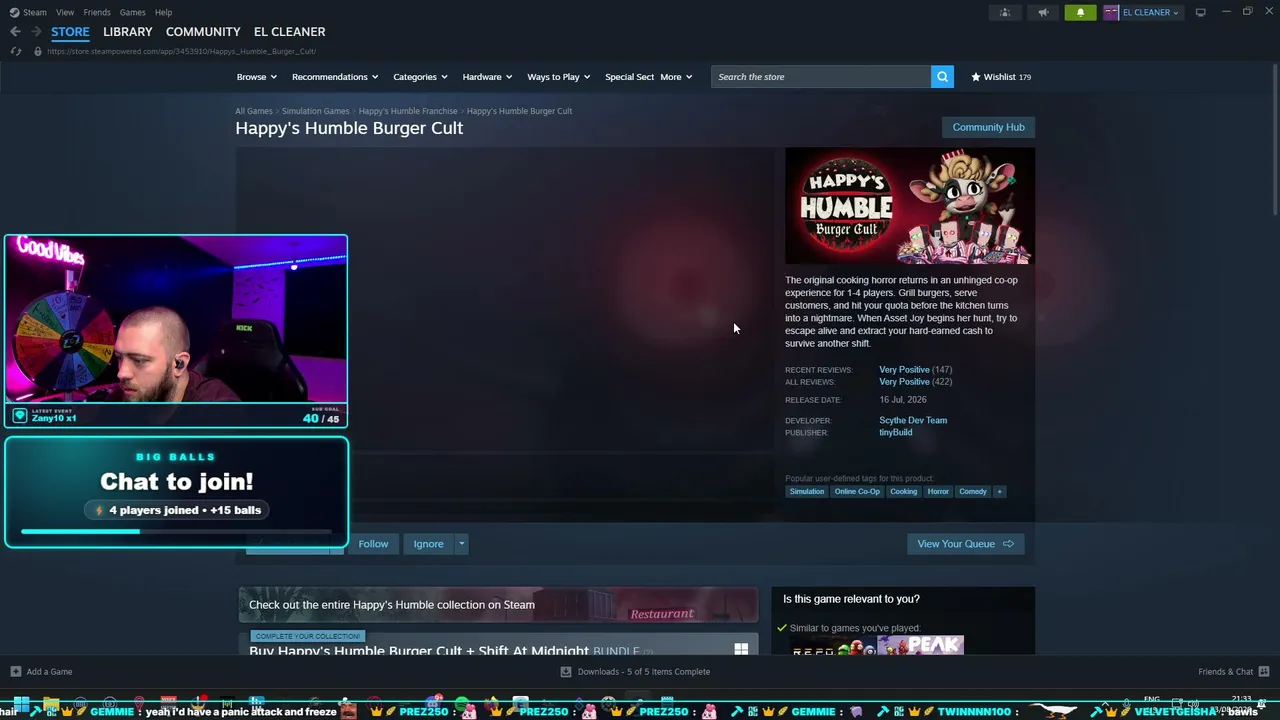Viewport: 1280px width, 720px height.
Task: Expand the Browse dropdown
Action: point(256,77)
